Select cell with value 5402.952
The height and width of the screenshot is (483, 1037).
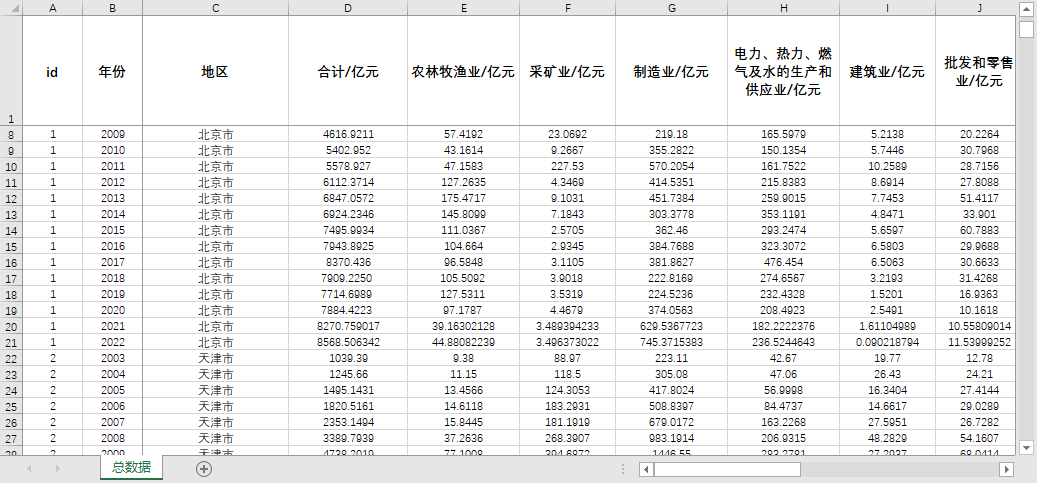pos(348,150)
